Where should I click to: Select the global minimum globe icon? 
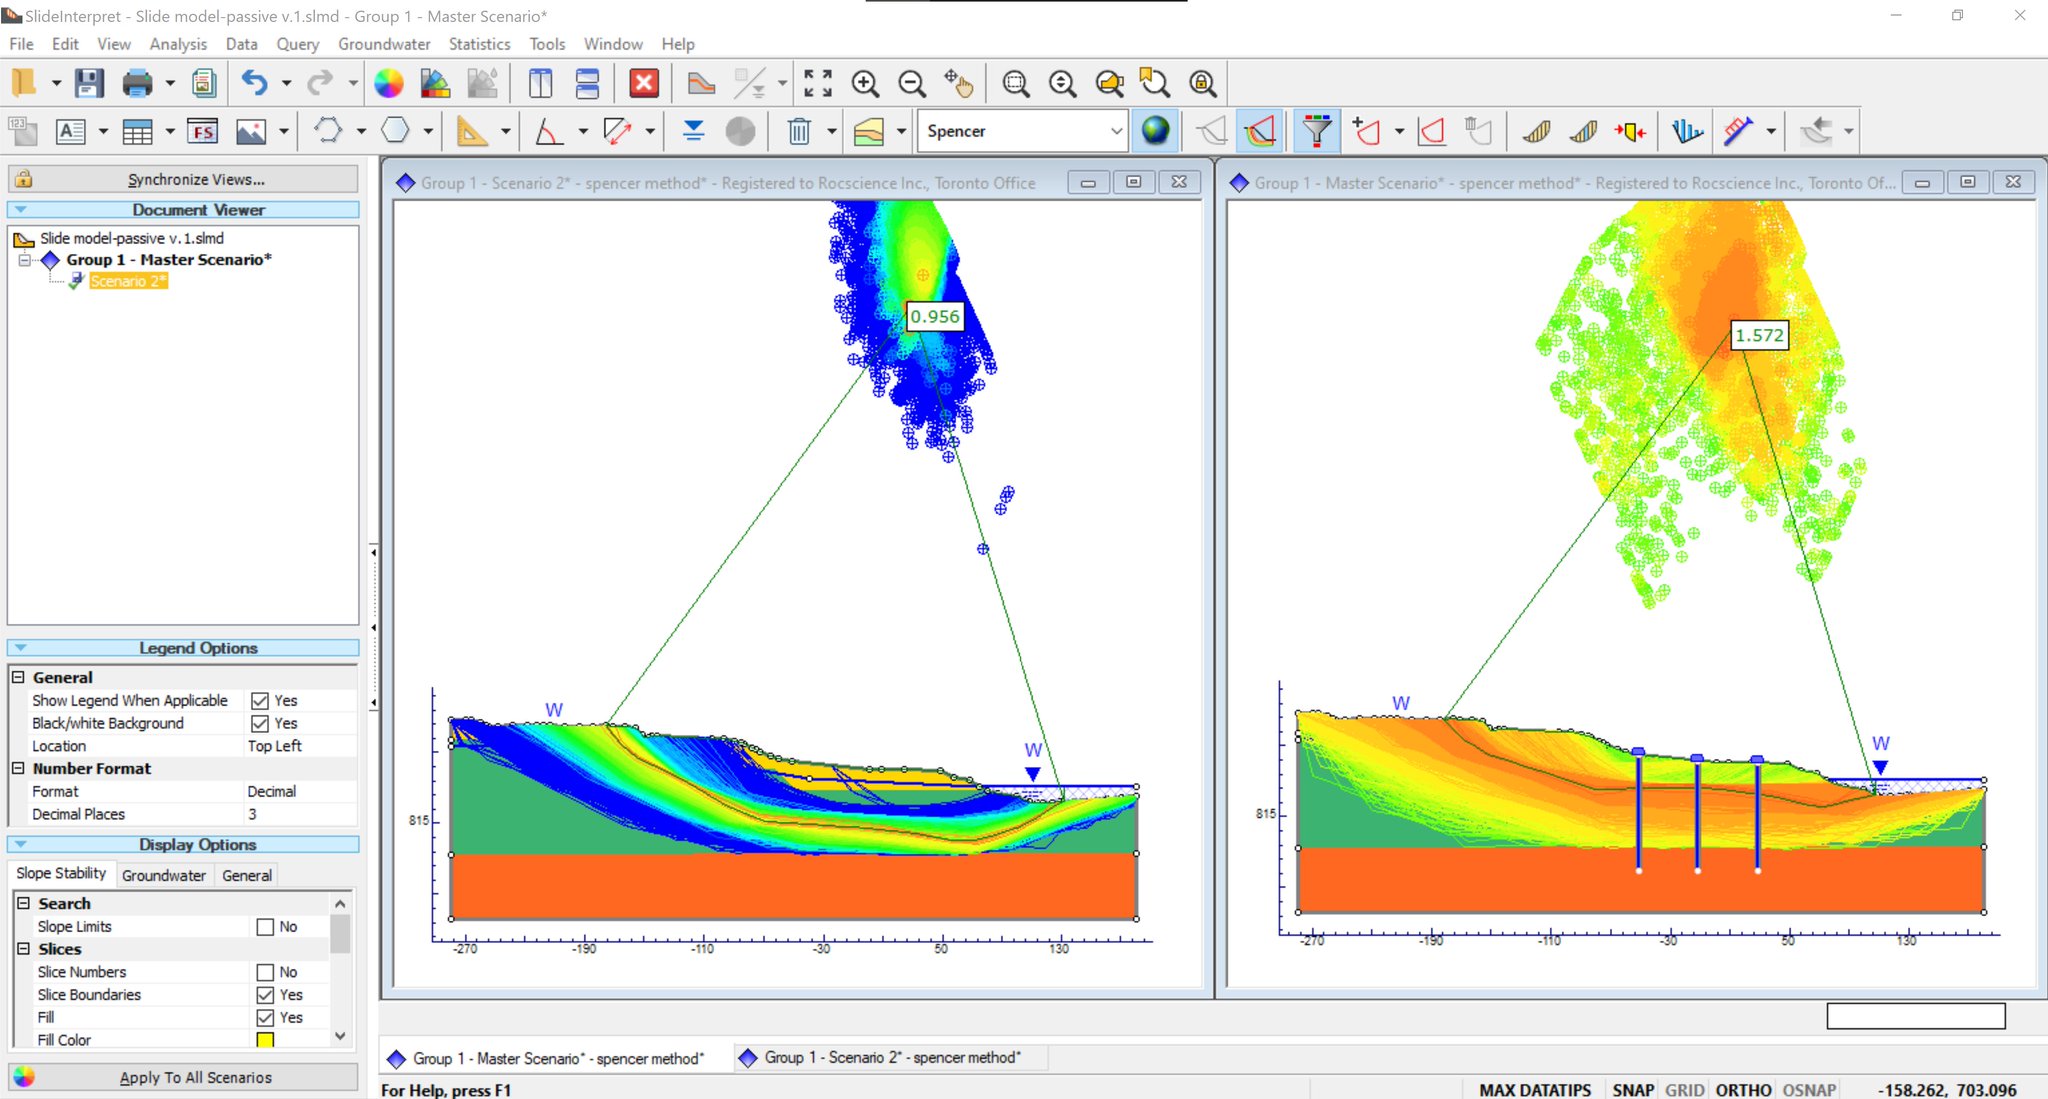[1155, 131]
